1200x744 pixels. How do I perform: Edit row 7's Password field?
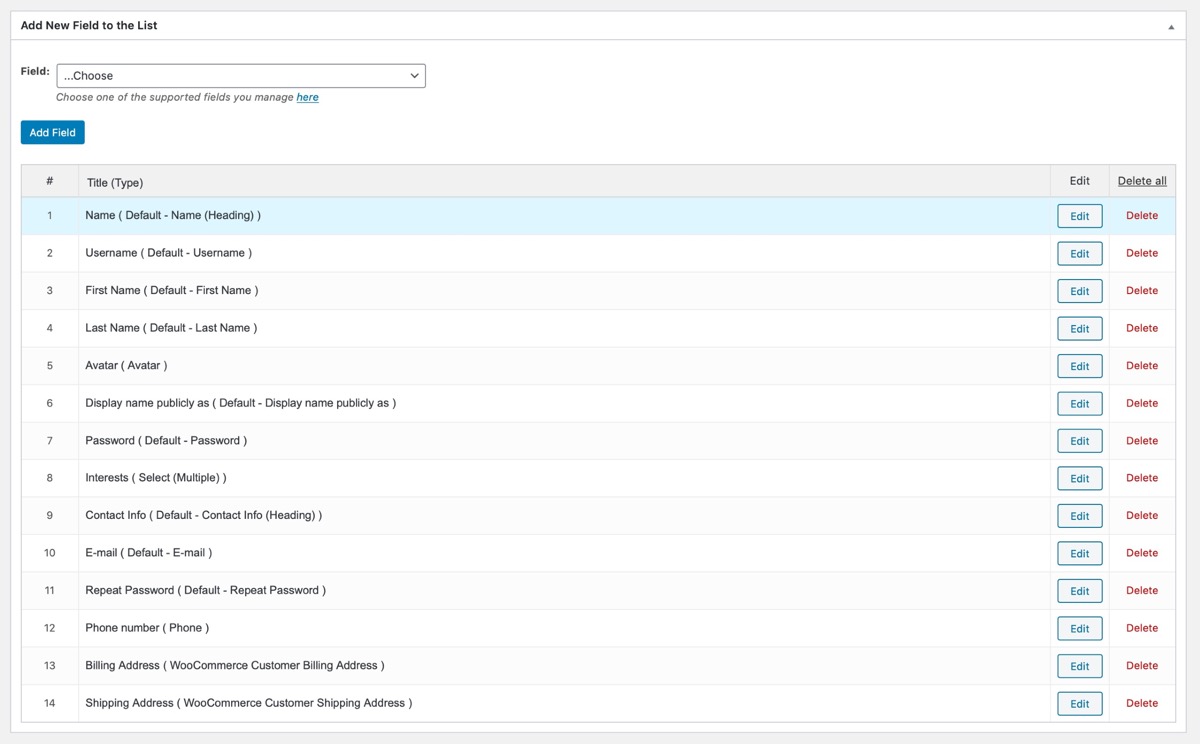(1080, 441)
